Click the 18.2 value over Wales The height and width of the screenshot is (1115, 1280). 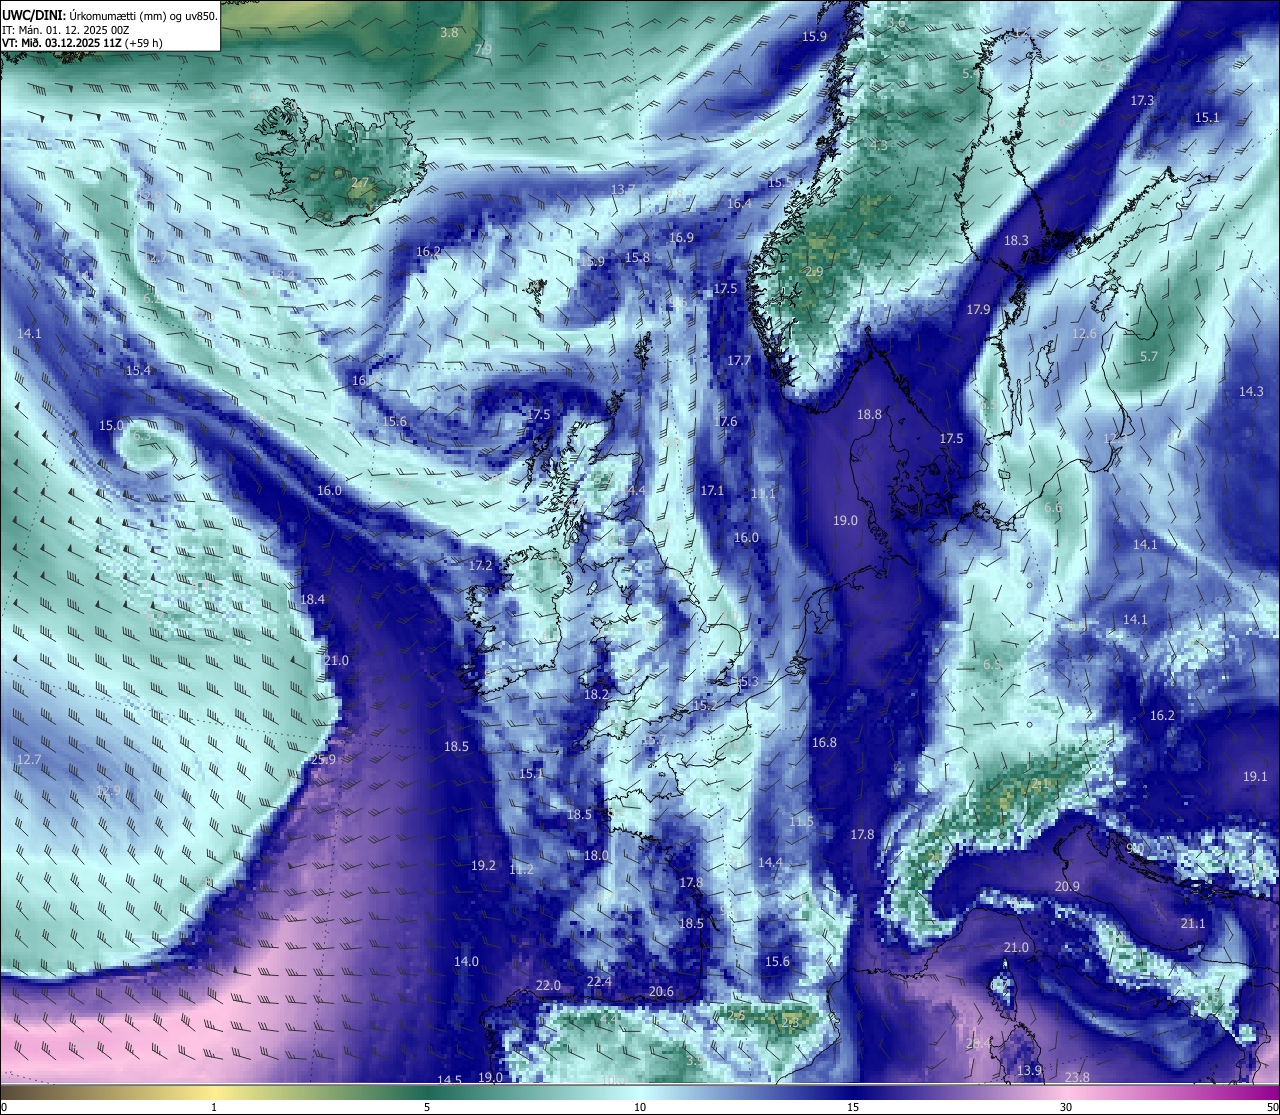click(597, 695)
